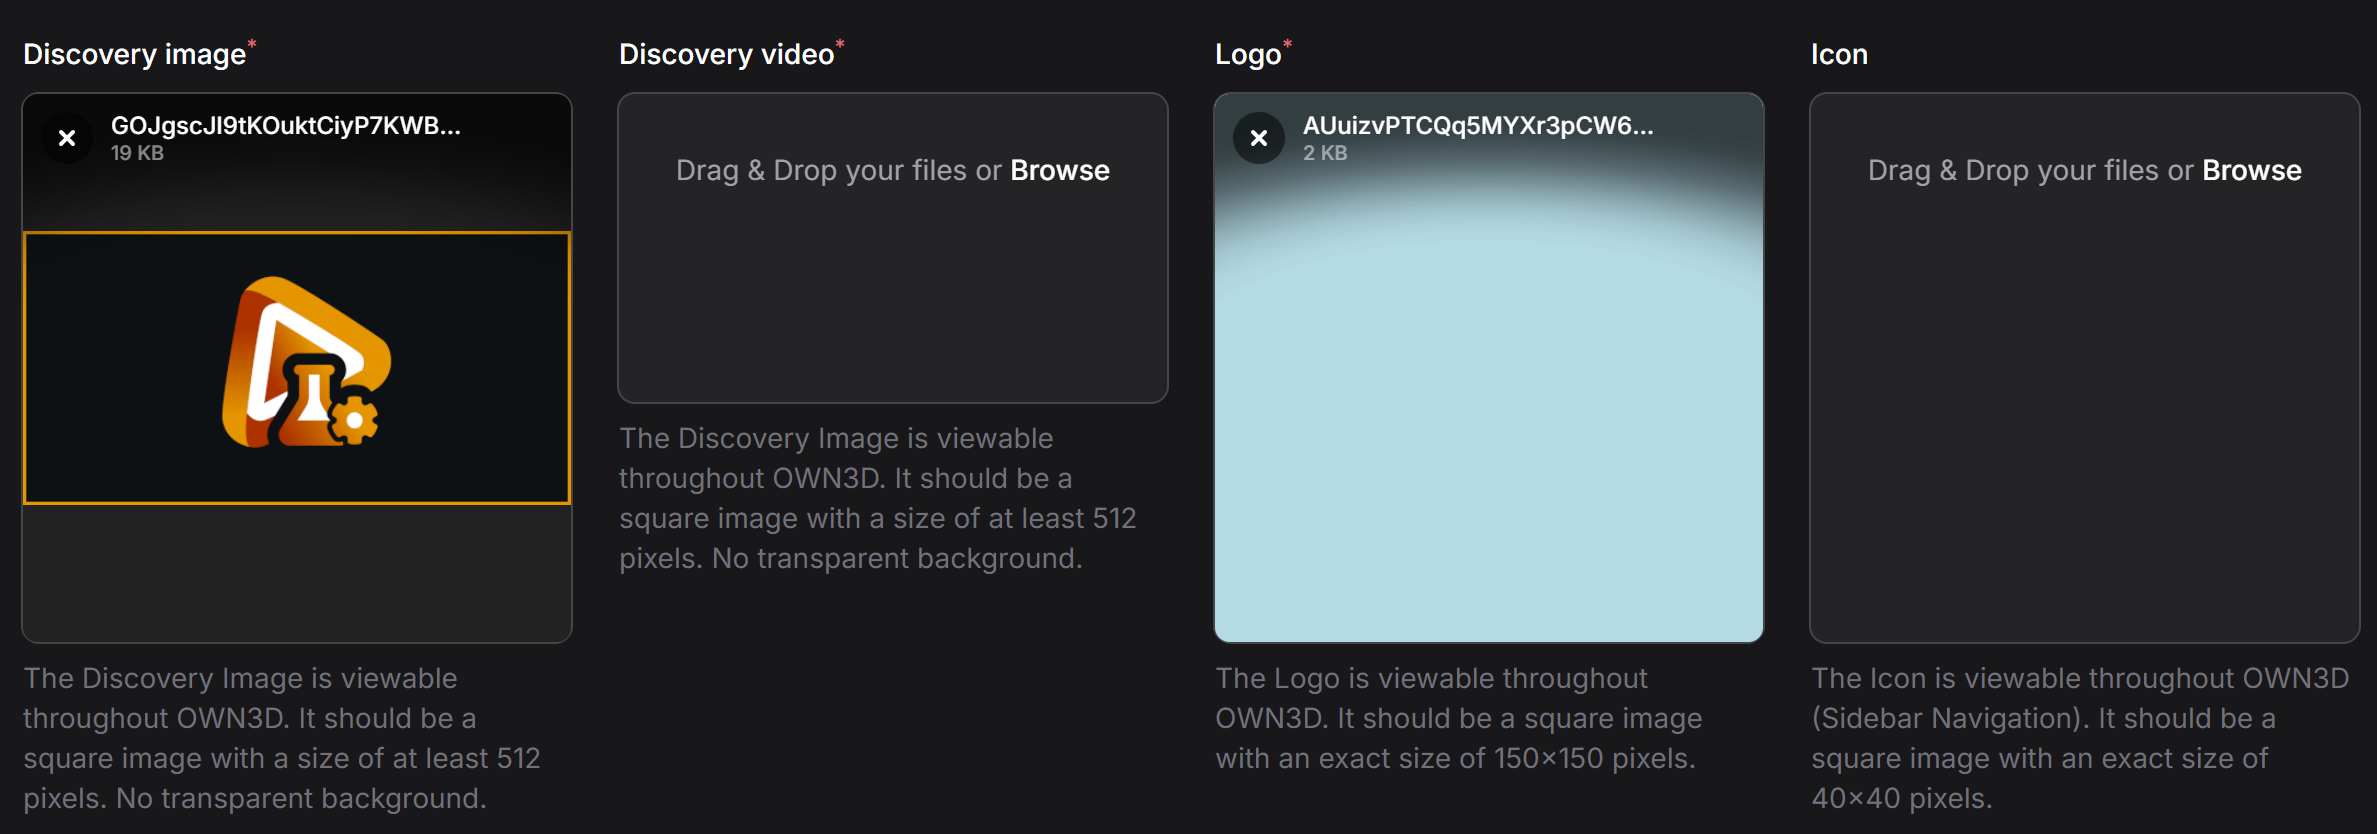2377x834 pixels.
Task: Remove the uploaded Logo file
Action: (x=1259, y=138)
